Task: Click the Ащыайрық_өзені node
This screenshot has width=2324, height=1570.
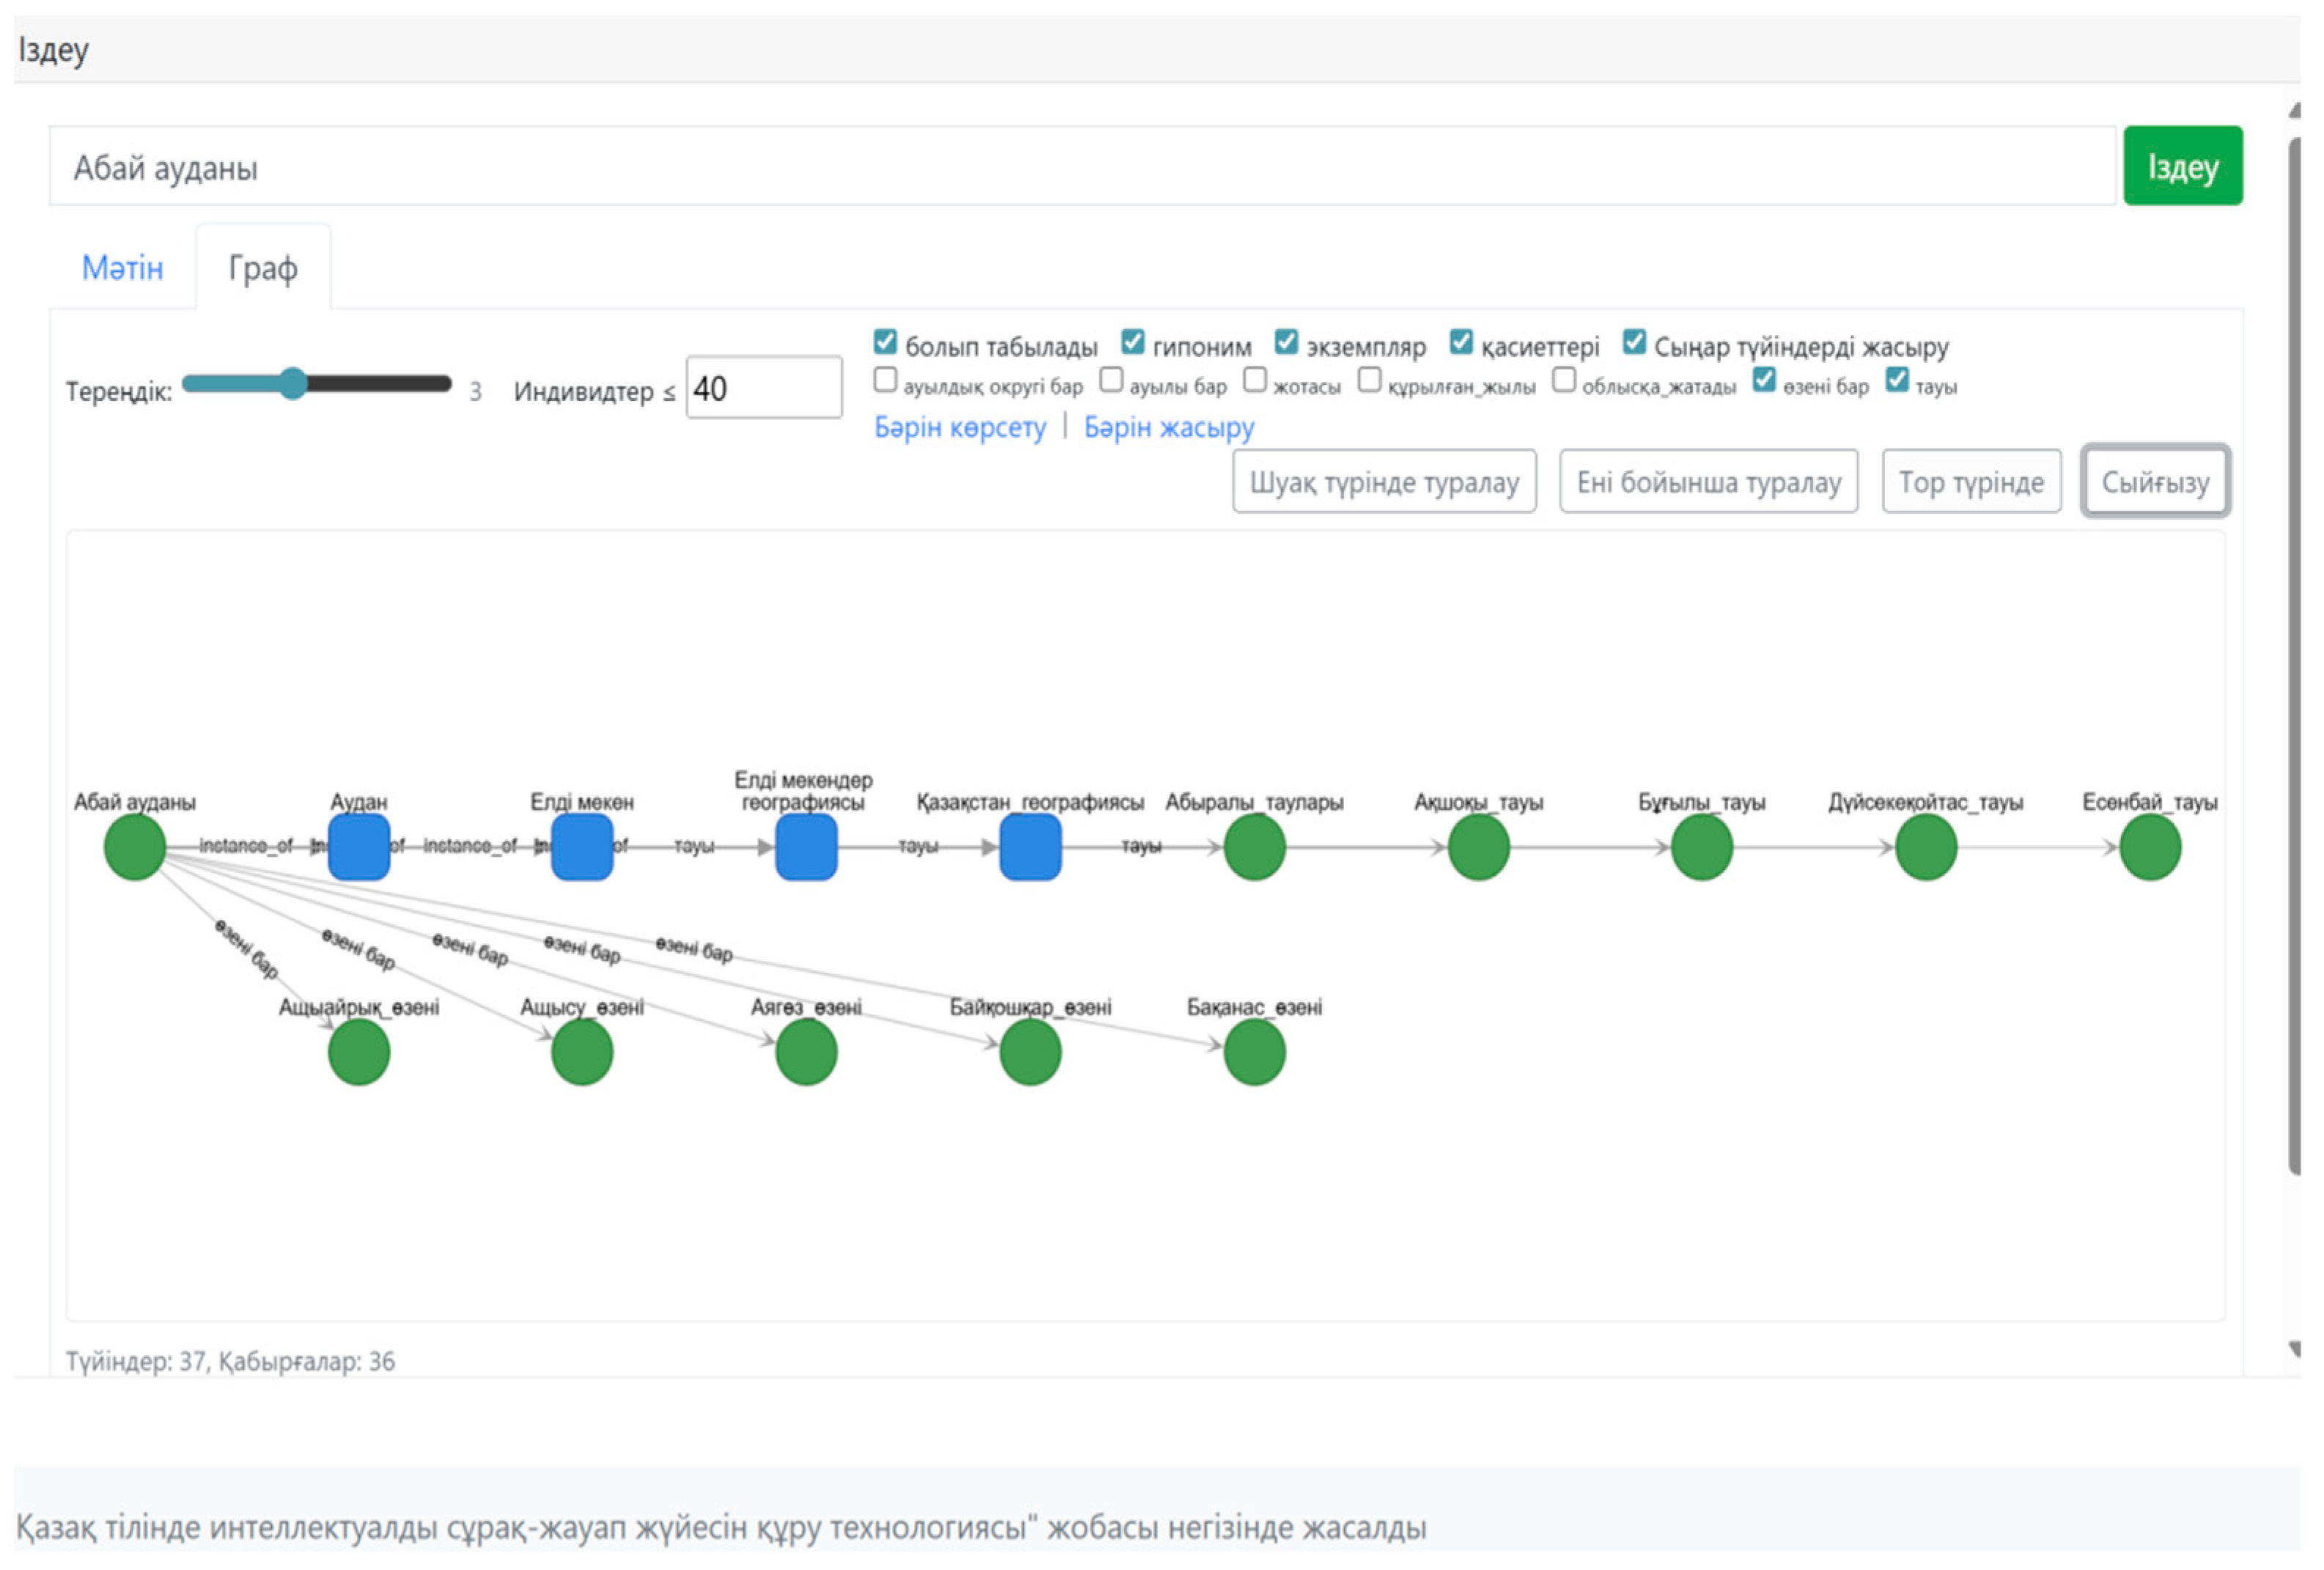Action: coord(359,1052)
